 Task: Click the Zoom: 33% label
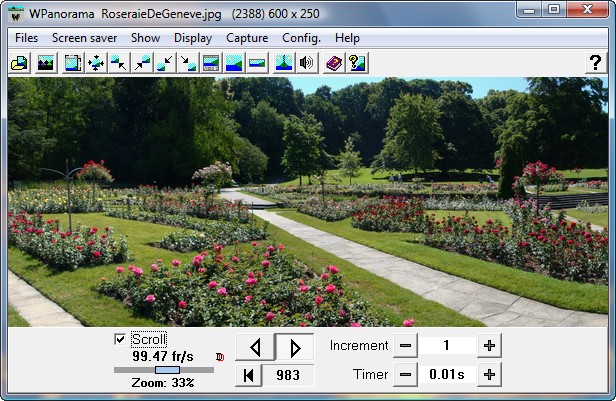coord(163,383)
